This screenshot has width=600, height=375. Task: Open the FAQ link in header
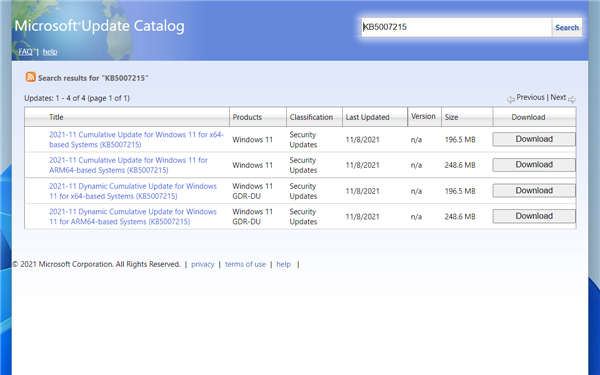26,52
